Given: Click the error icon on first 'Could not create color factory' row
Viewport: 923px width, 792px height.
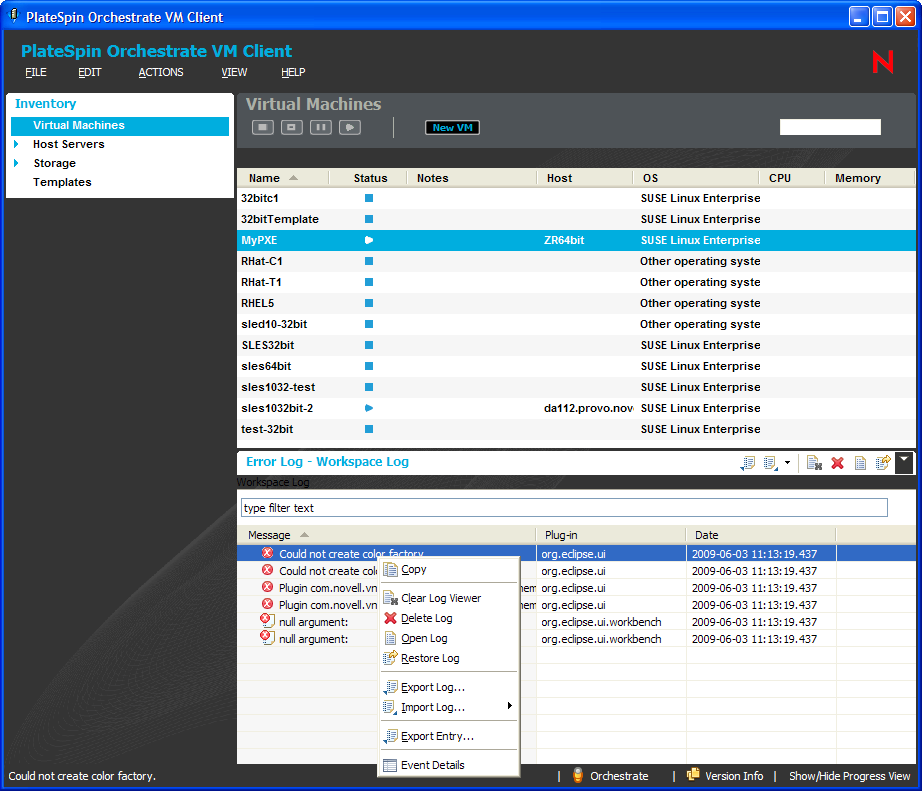Looking at the screenshot, I should 267,553.
